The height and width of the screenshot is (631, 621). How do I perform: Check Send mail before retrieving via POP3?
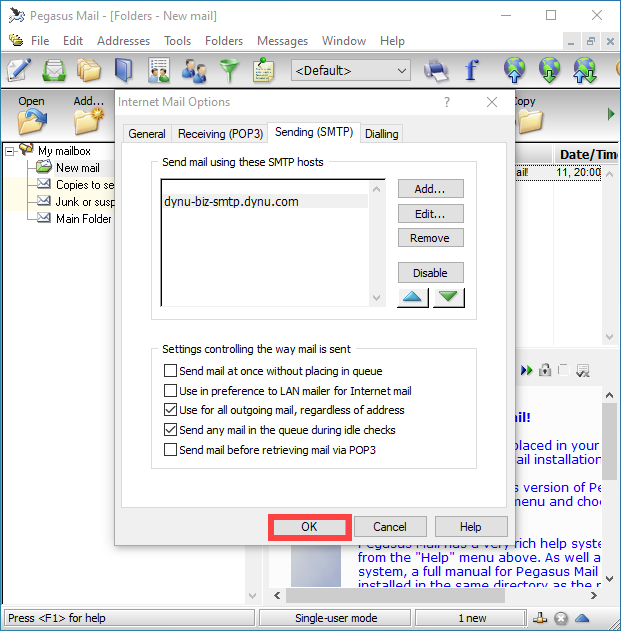[170, 450]
